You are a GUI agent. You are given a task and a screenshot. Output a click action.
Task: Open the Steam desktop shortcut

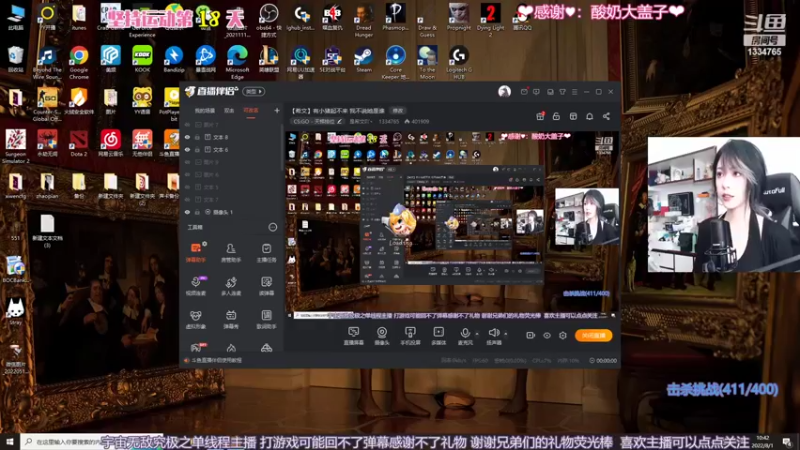[364, 59]
